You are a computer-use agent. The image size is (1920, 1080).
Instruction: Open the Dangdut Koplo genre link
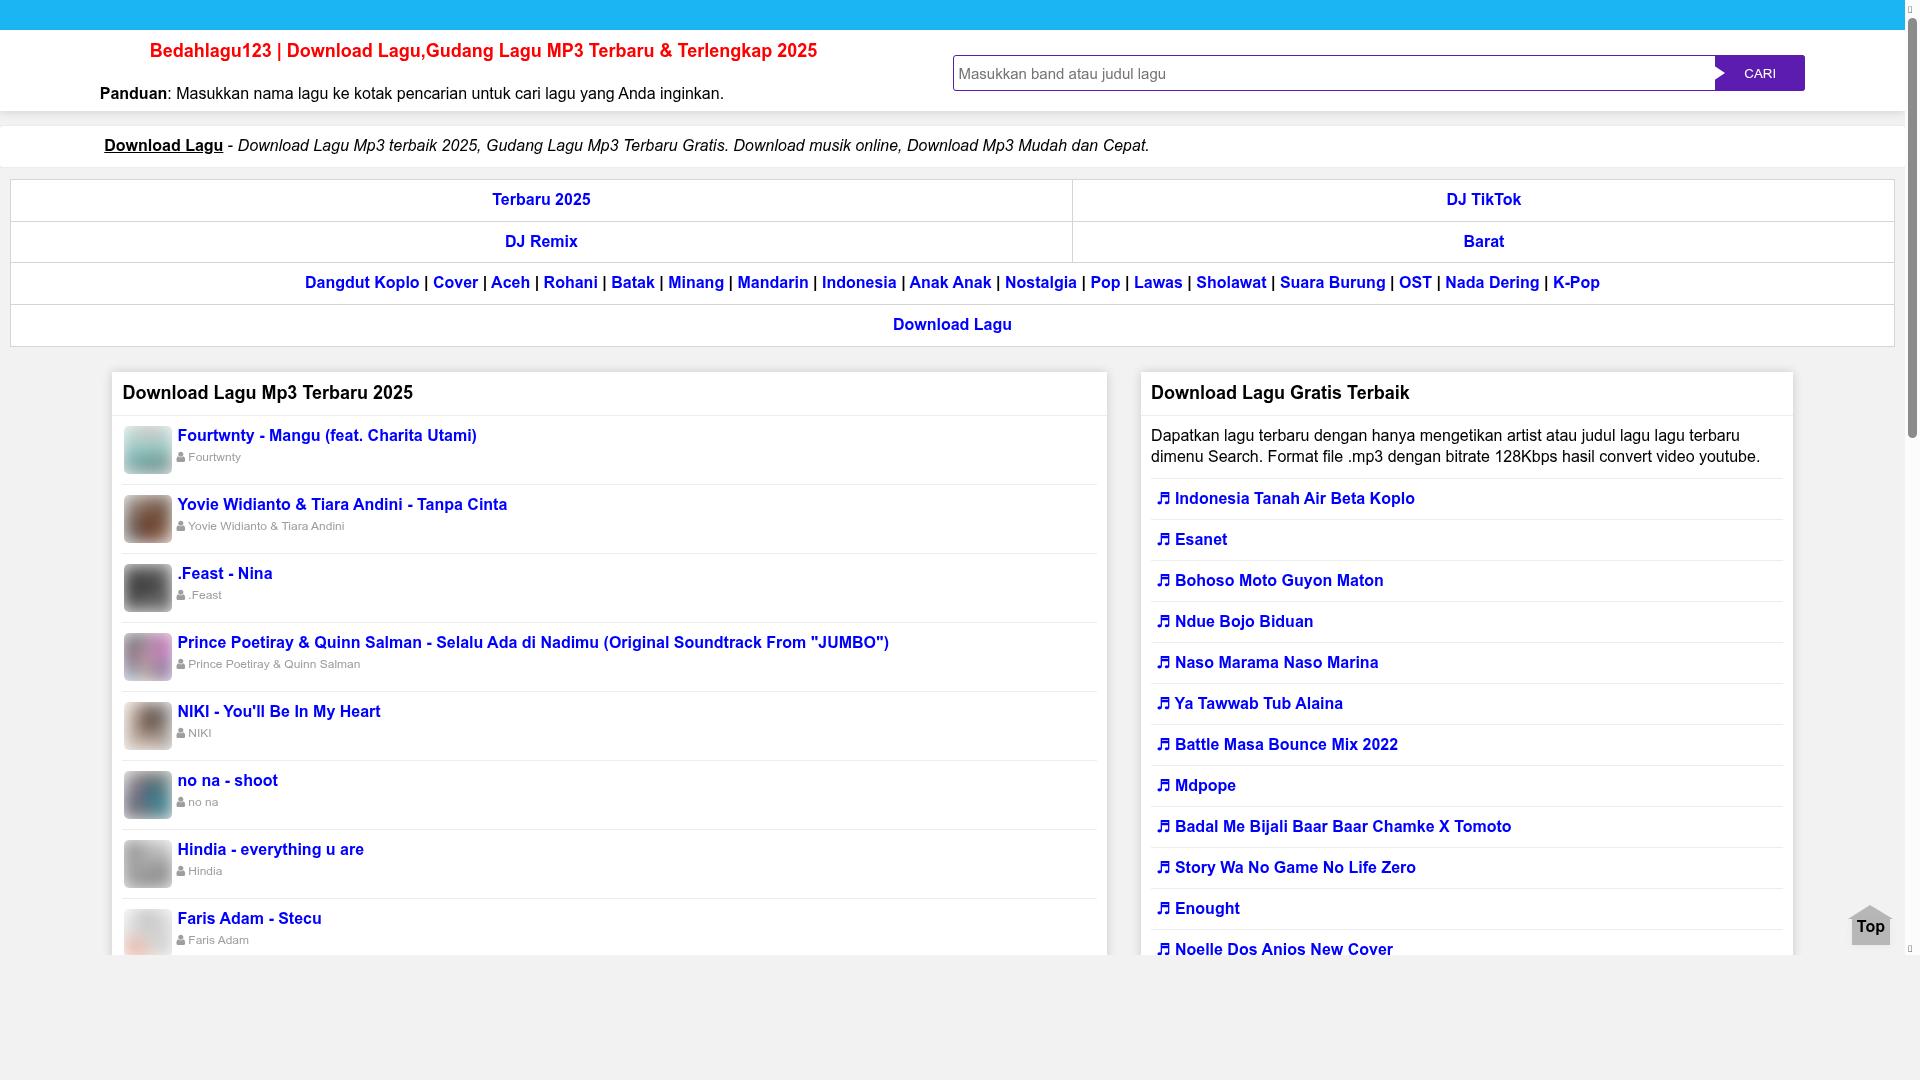[362, 283]
